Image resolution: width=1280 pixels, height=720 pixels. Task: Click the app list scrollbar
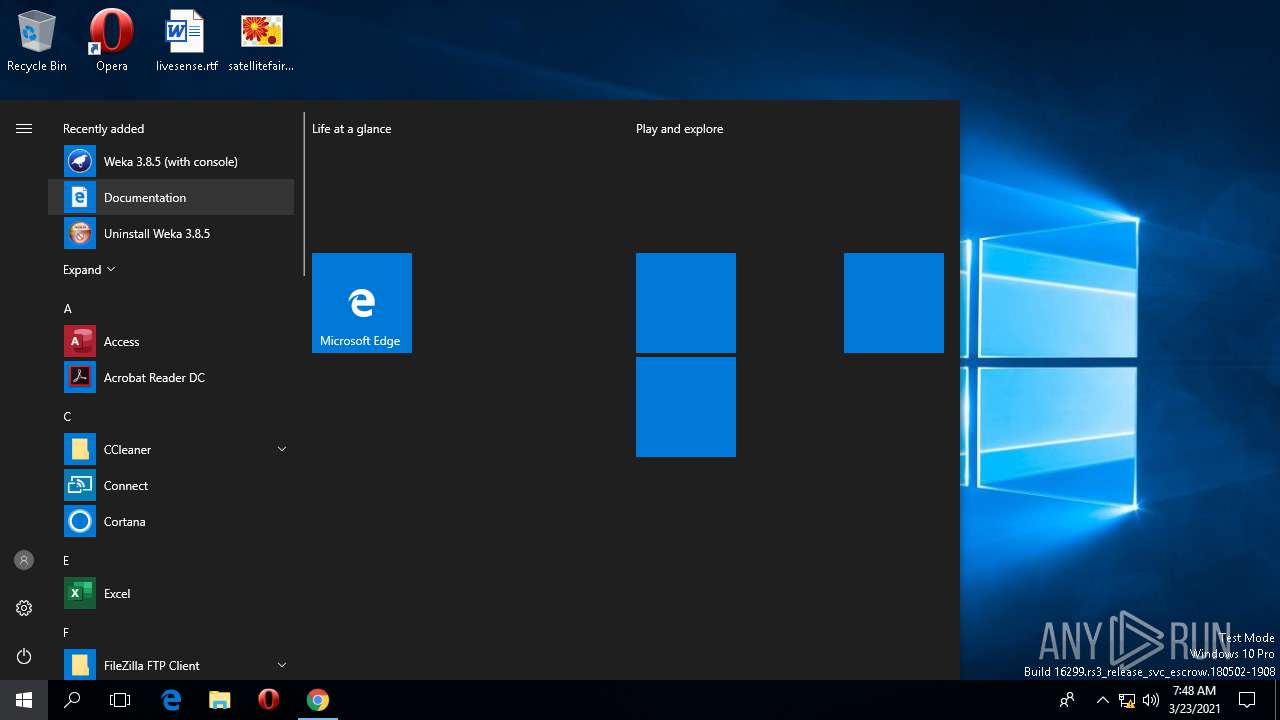(x=304, y=195)
